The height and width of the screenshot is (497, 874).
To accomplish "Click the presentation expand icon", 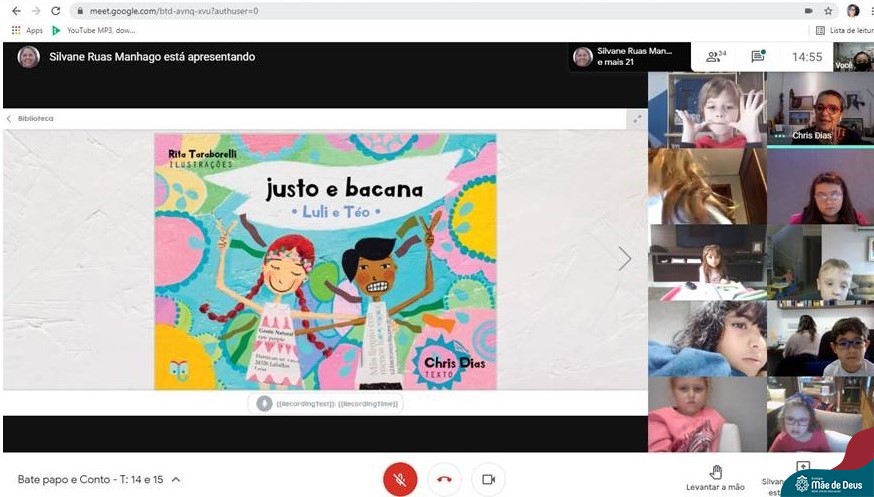I will pos(636,119).
